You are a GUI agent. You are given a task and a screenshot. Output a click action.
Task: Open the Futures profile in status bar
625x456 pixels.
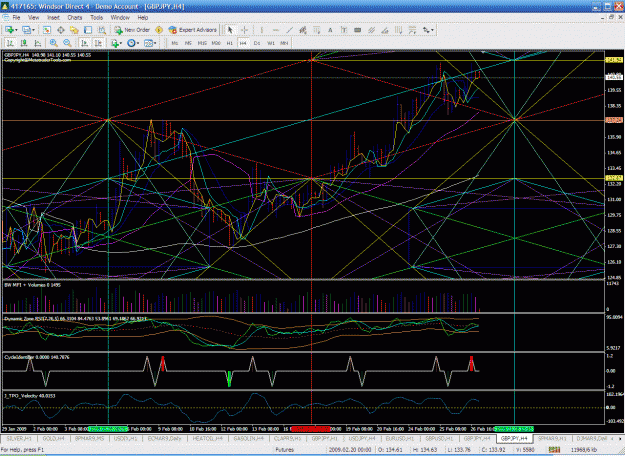[x=285, y=450]
